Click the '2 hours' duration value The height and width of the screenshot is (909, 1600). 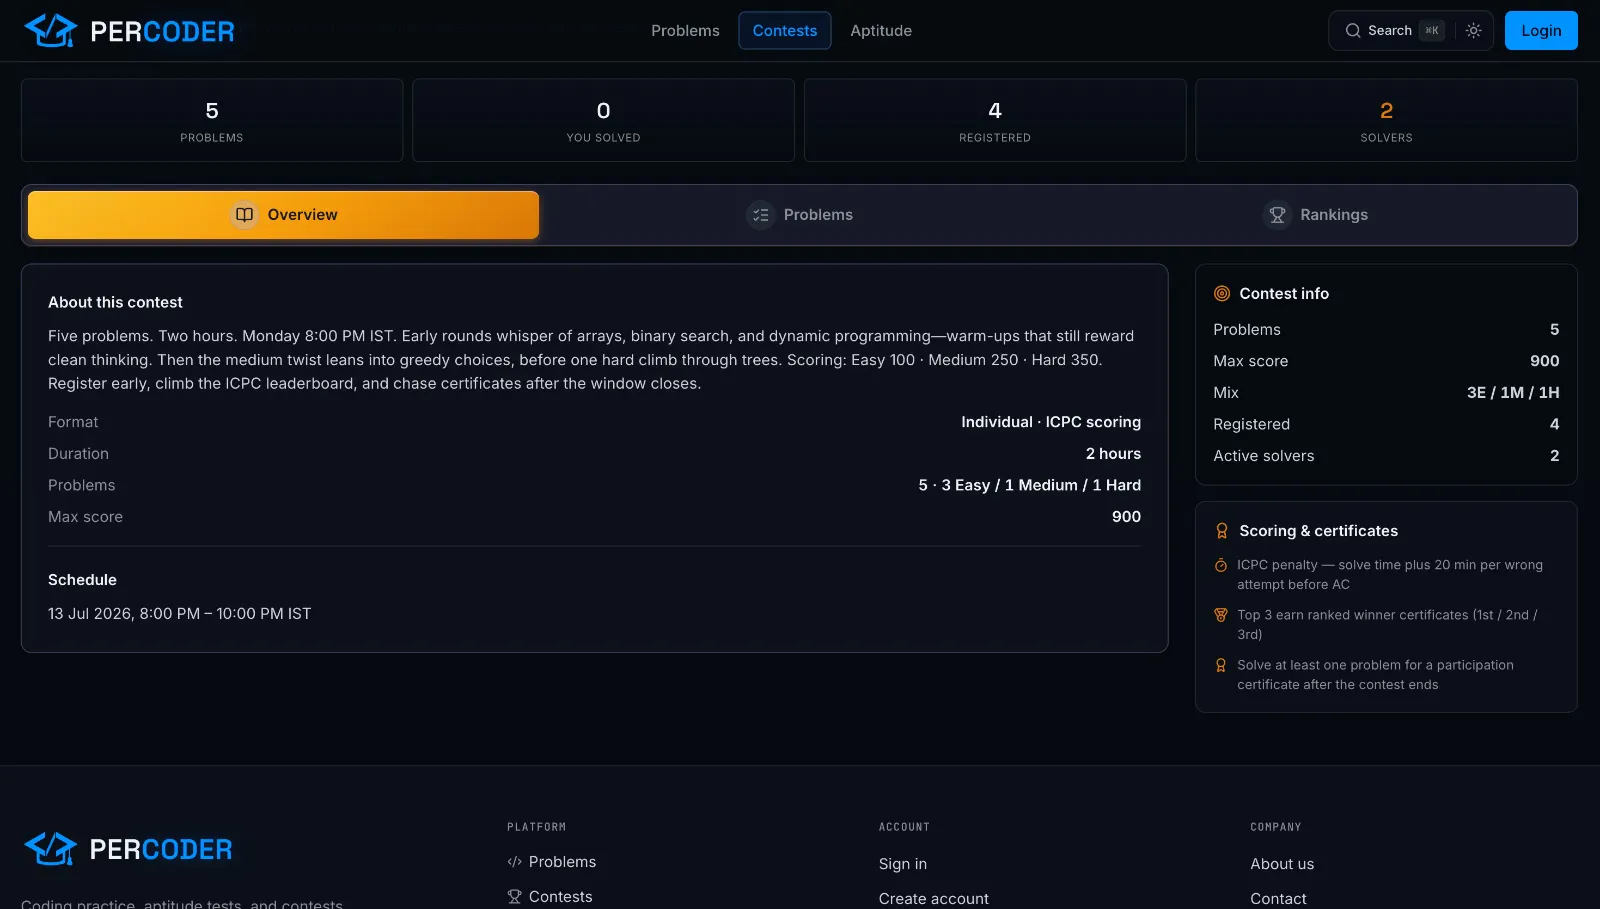pos(1113,454)
